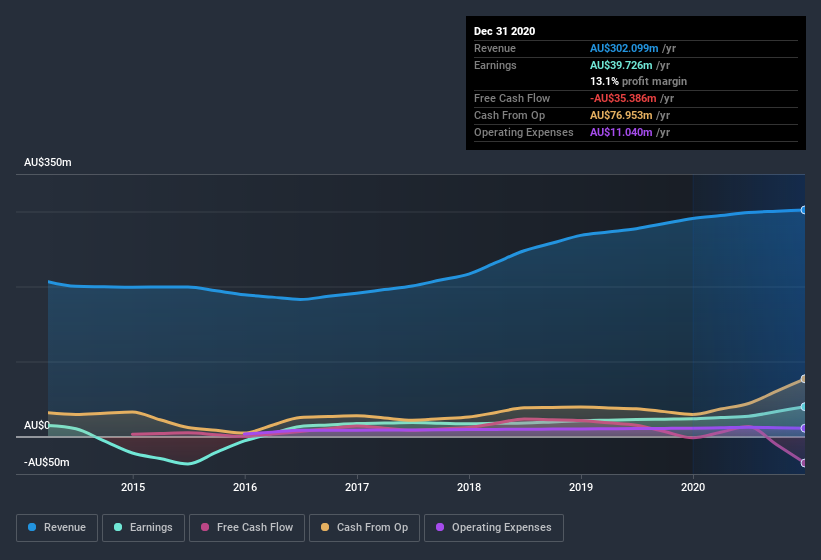This screenshot has width=821, height=560.
Task: Click the pink Free Cash Flow endpoint marker
Action: point(804,462)
